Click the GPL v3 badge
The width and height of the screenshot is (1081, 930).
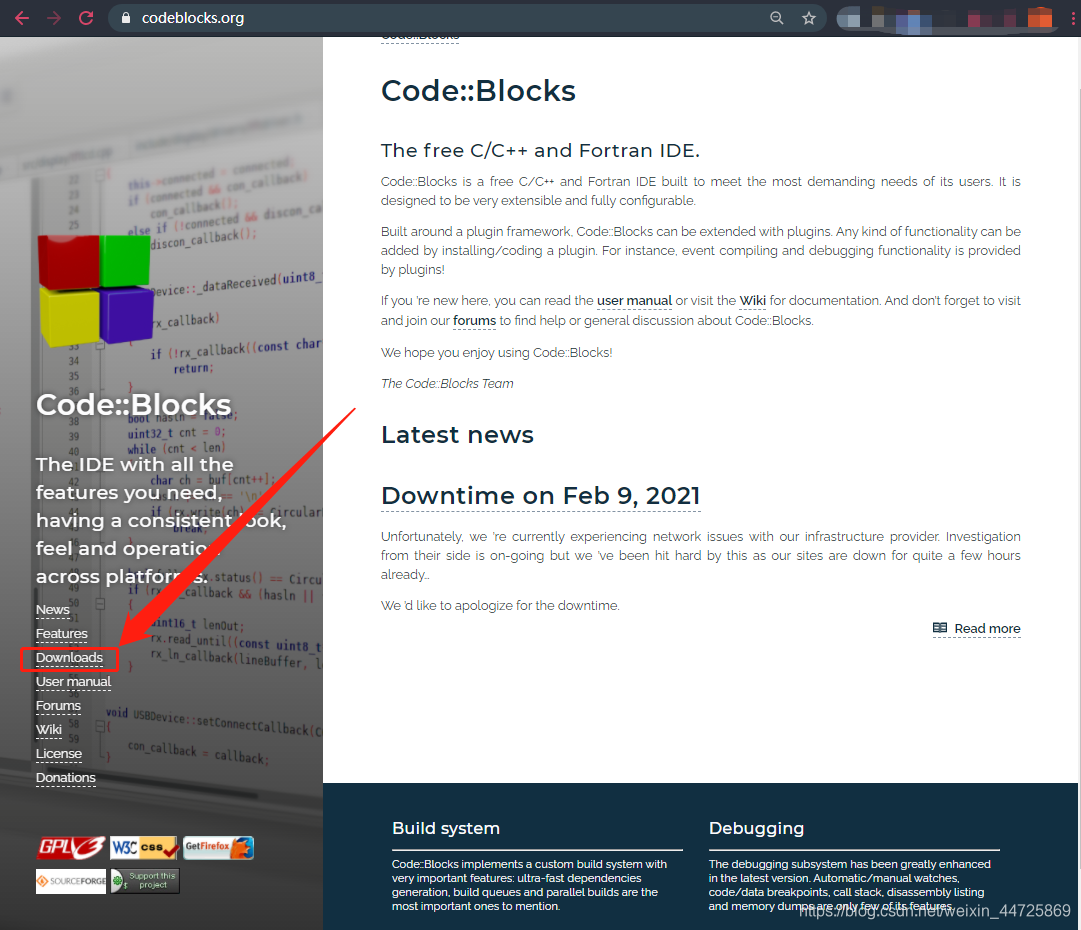71,847
